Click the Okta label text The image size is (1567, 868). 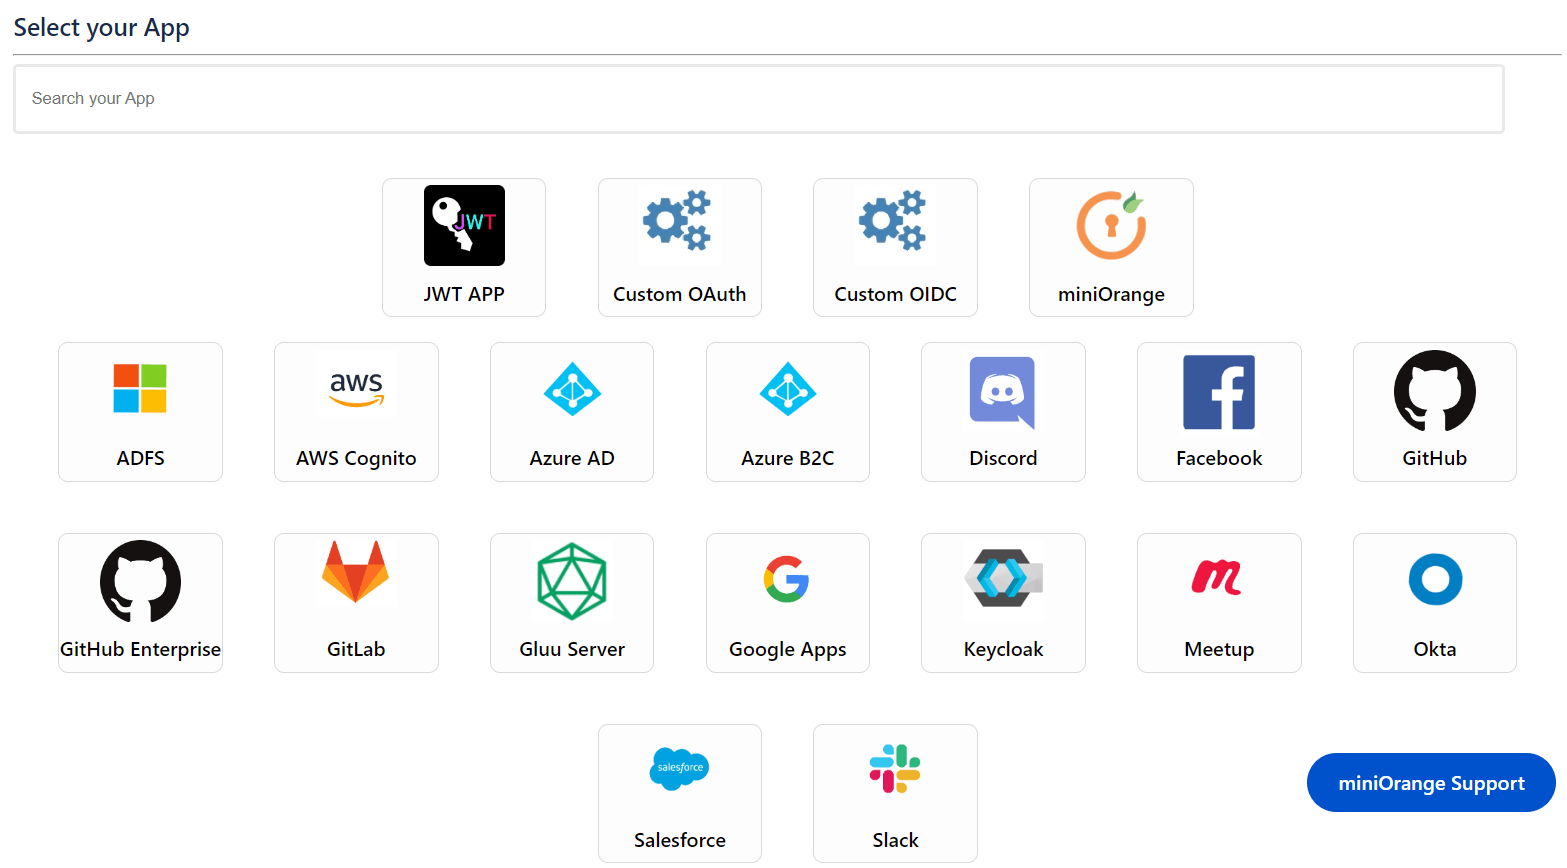(1435, 649)
